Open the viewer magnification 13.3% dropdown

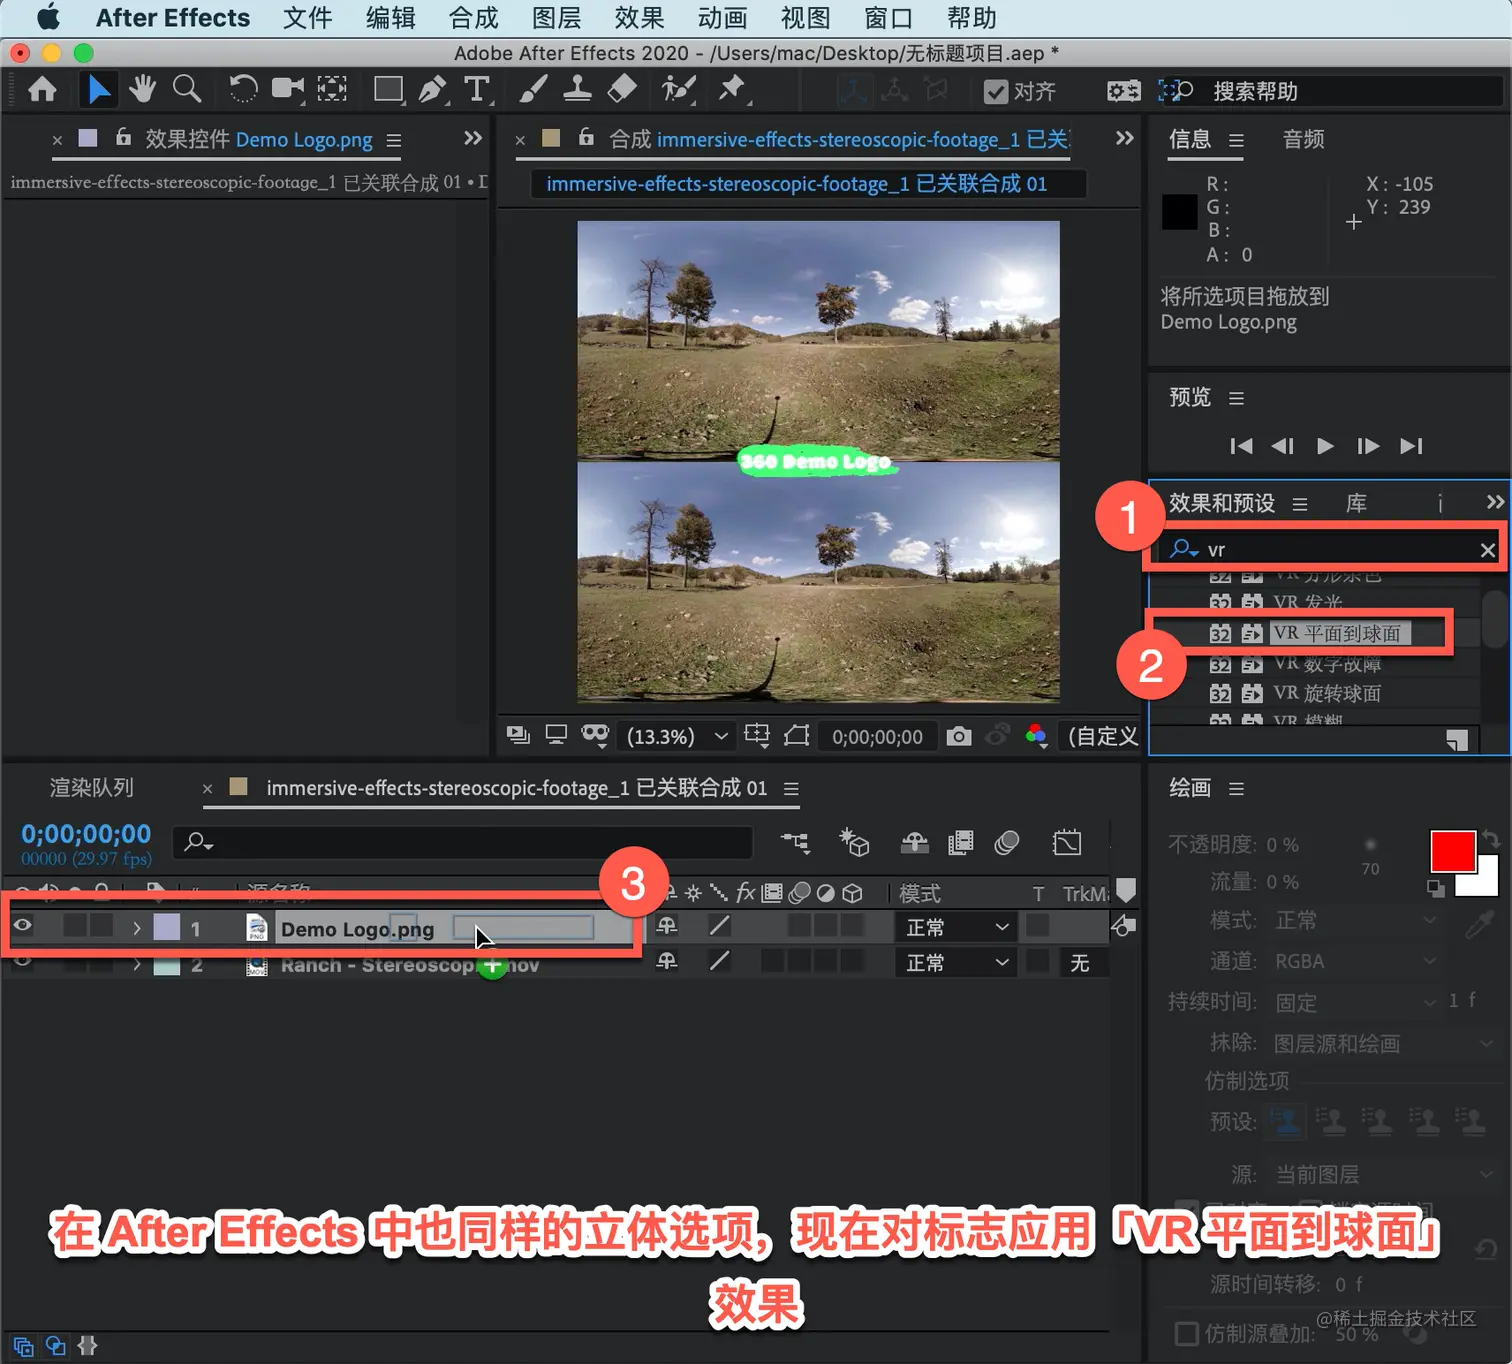677,737
